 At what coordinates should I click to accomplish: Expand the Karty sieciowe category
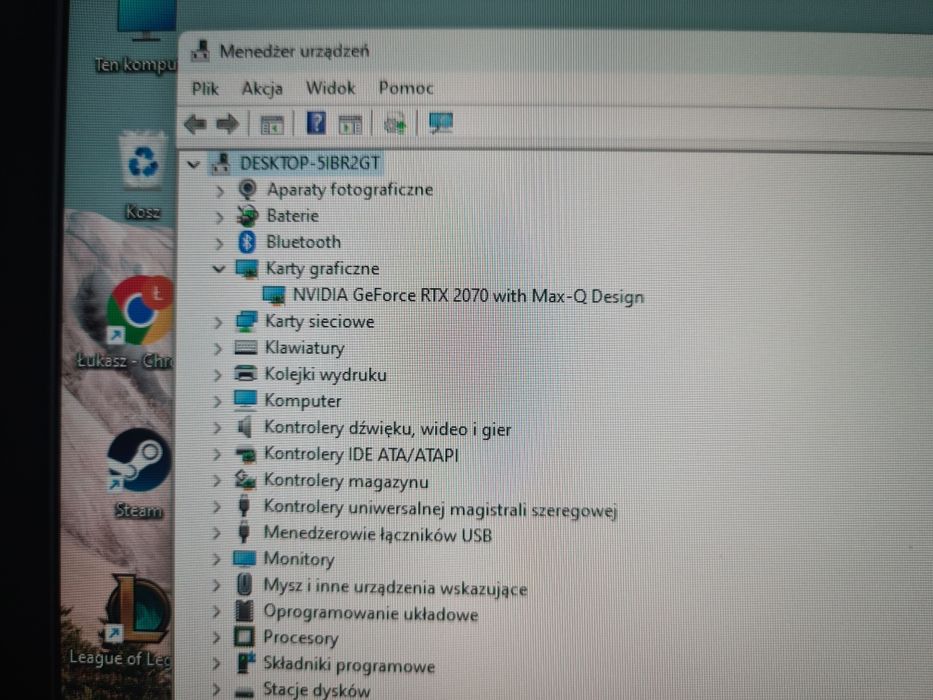[x=218, y=323]
